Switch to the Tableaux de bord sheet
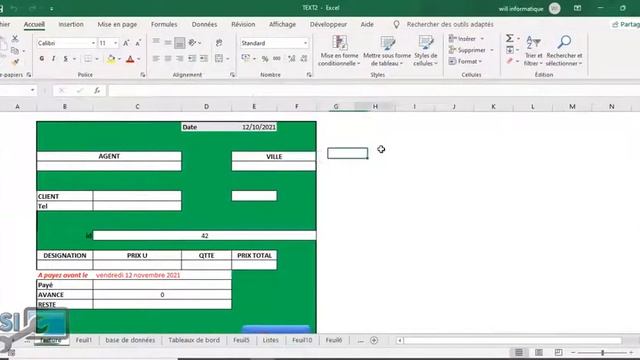Screen dimensions: 640x360 pos(194,340)
